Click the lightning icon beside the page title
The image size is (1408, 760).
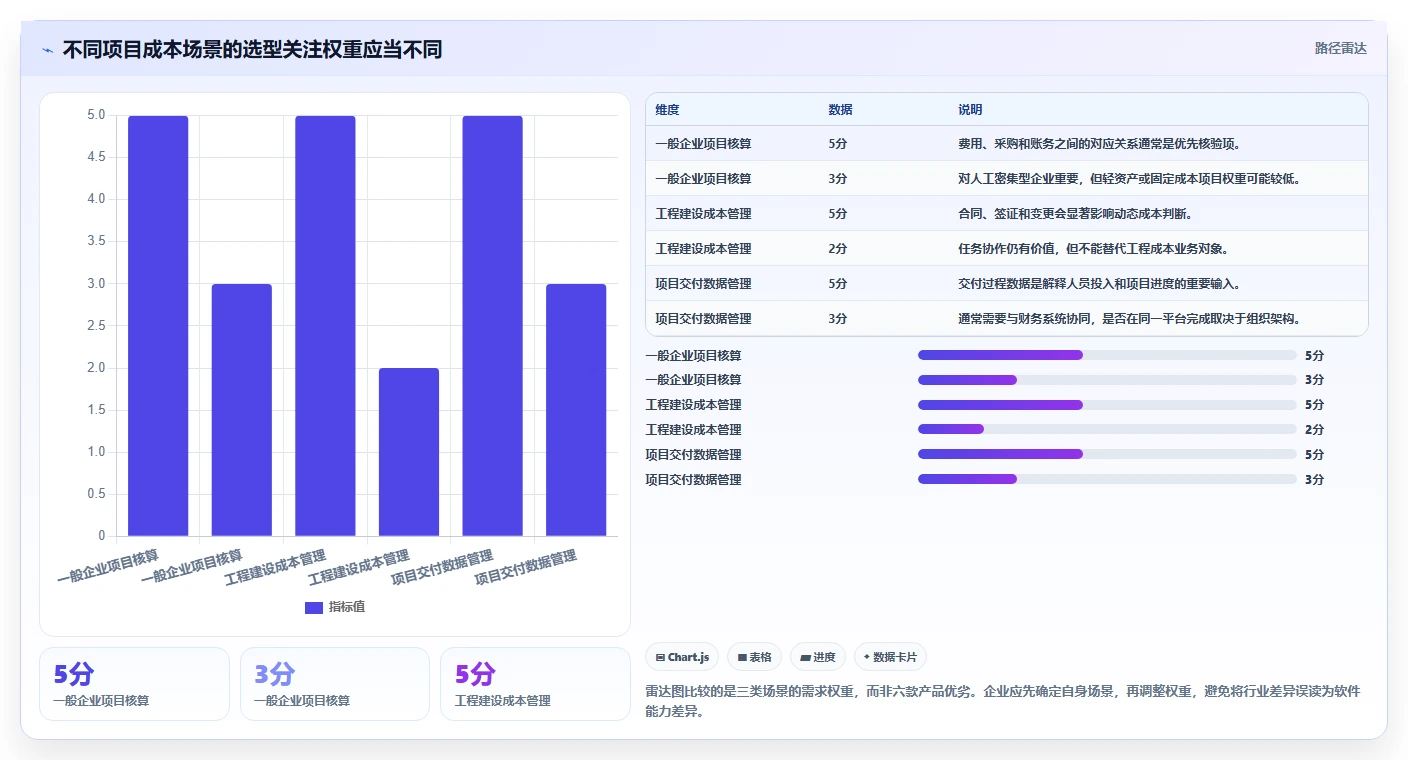48,50
